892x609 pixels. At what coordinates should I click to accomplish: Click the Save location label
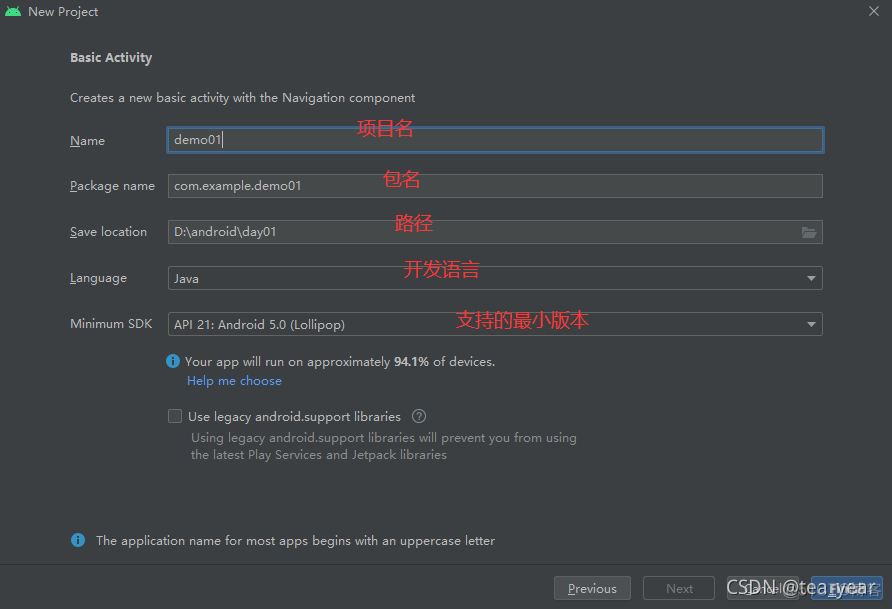[108, 232]
